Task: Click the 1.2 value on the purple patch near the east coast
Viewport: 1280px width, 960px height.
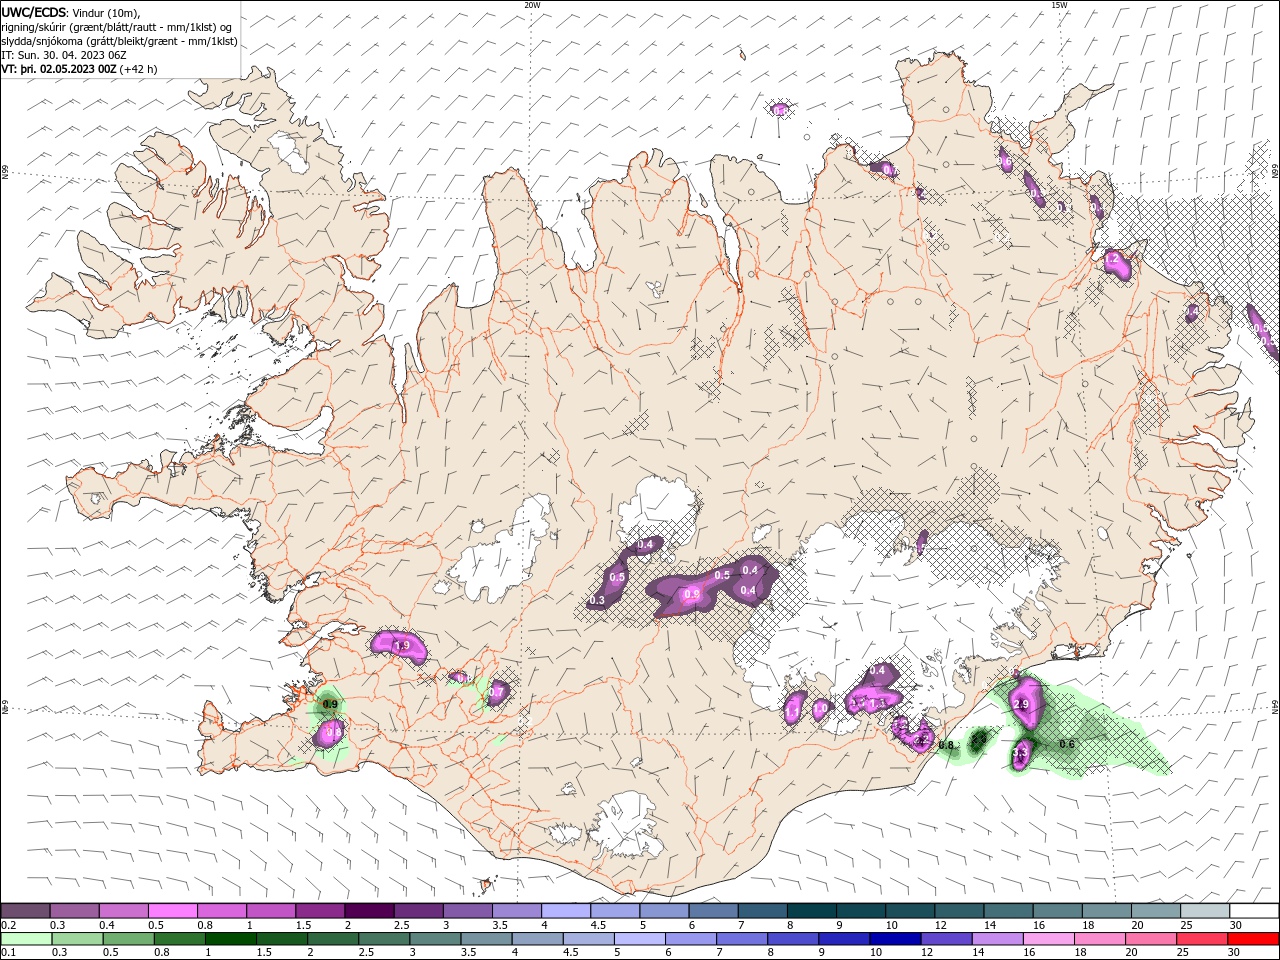Action: tap(1111, 259)
